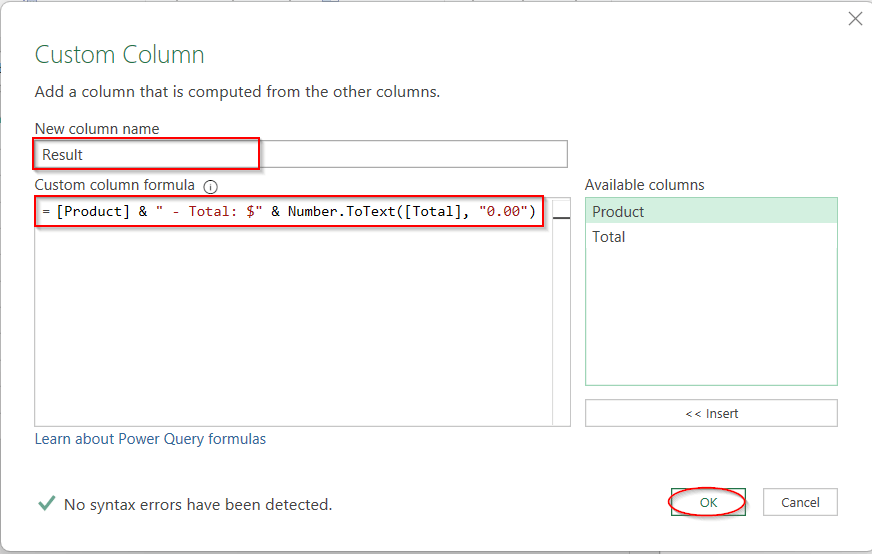Confirm the custom column with OK
Viewport: 872px width, 554px height.
(708, 502)
